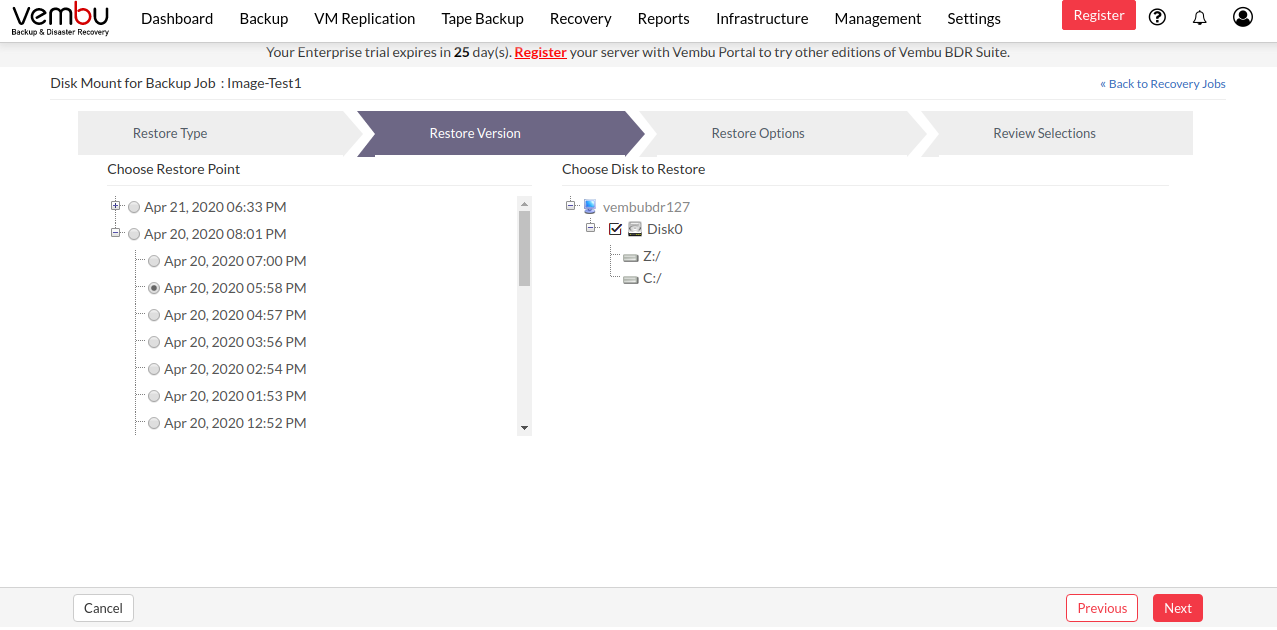Click the C:/ volume drive icon
The image size is (1277, 630).
tap(630, 279)
